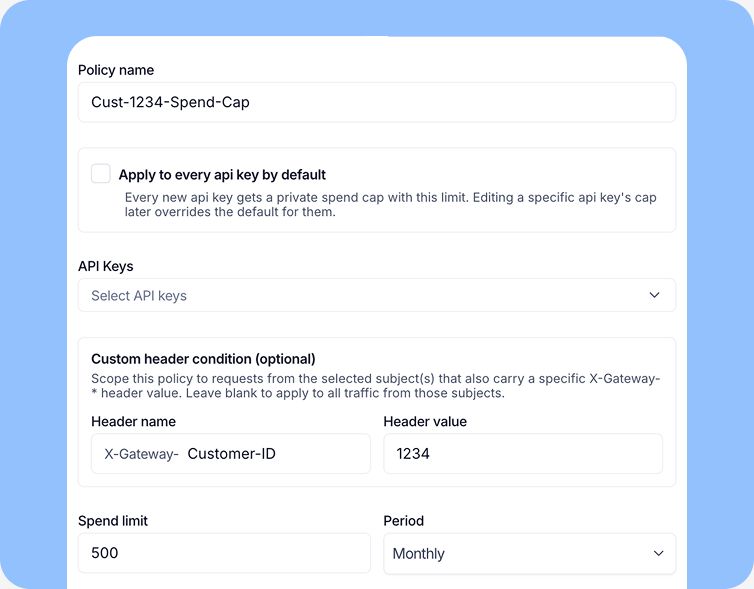
Task: Click the private spend cap description text
Action: pyautogui.click(x=390, y=205)
